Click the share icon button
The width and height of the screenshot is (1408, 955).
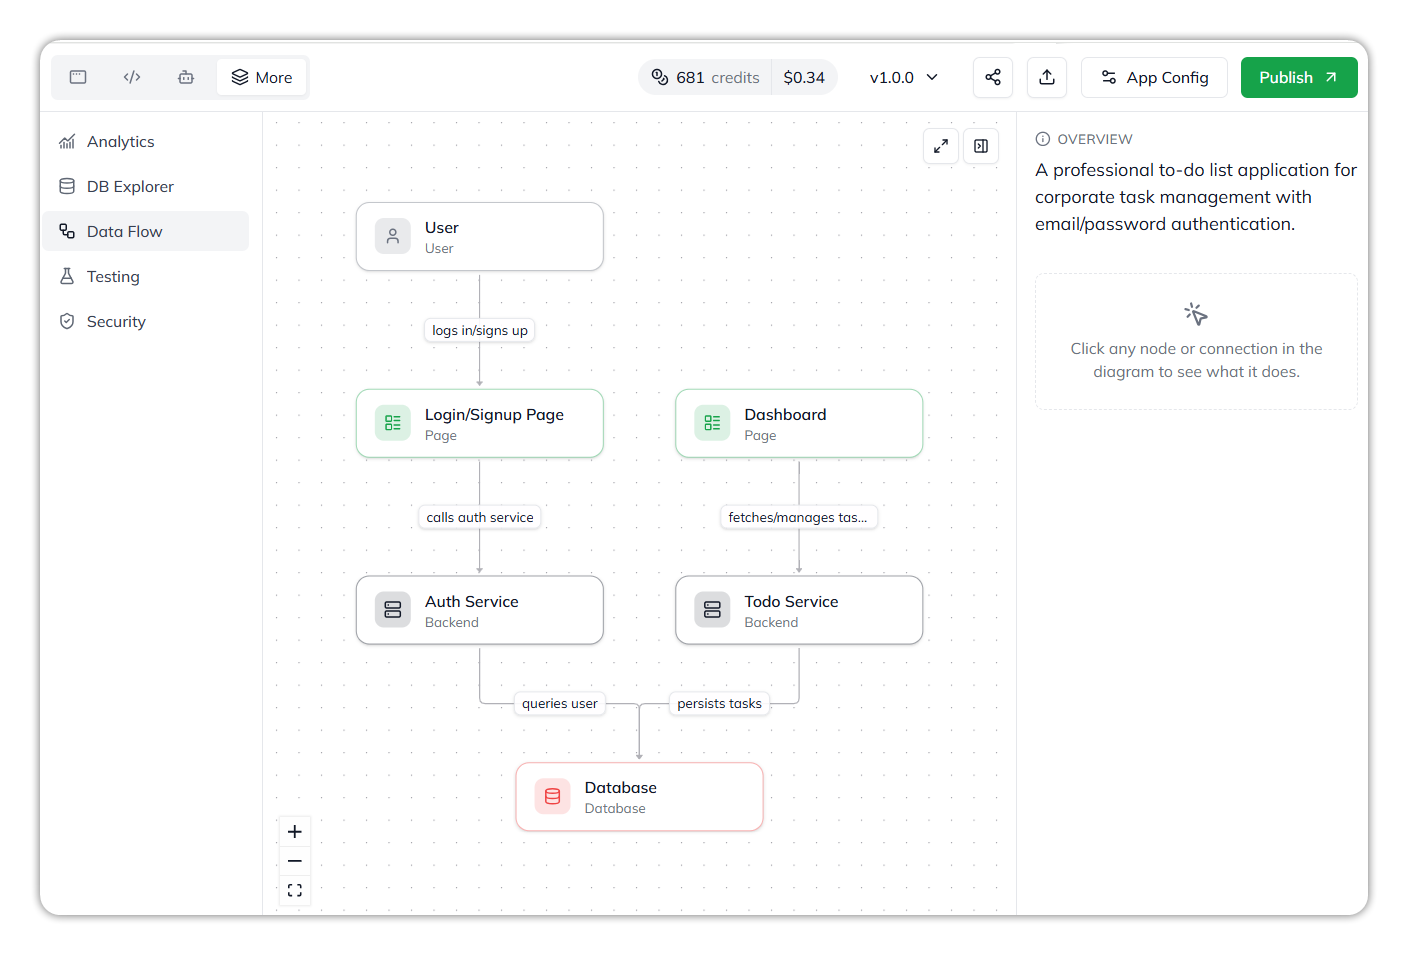click(x=993, y=77)
